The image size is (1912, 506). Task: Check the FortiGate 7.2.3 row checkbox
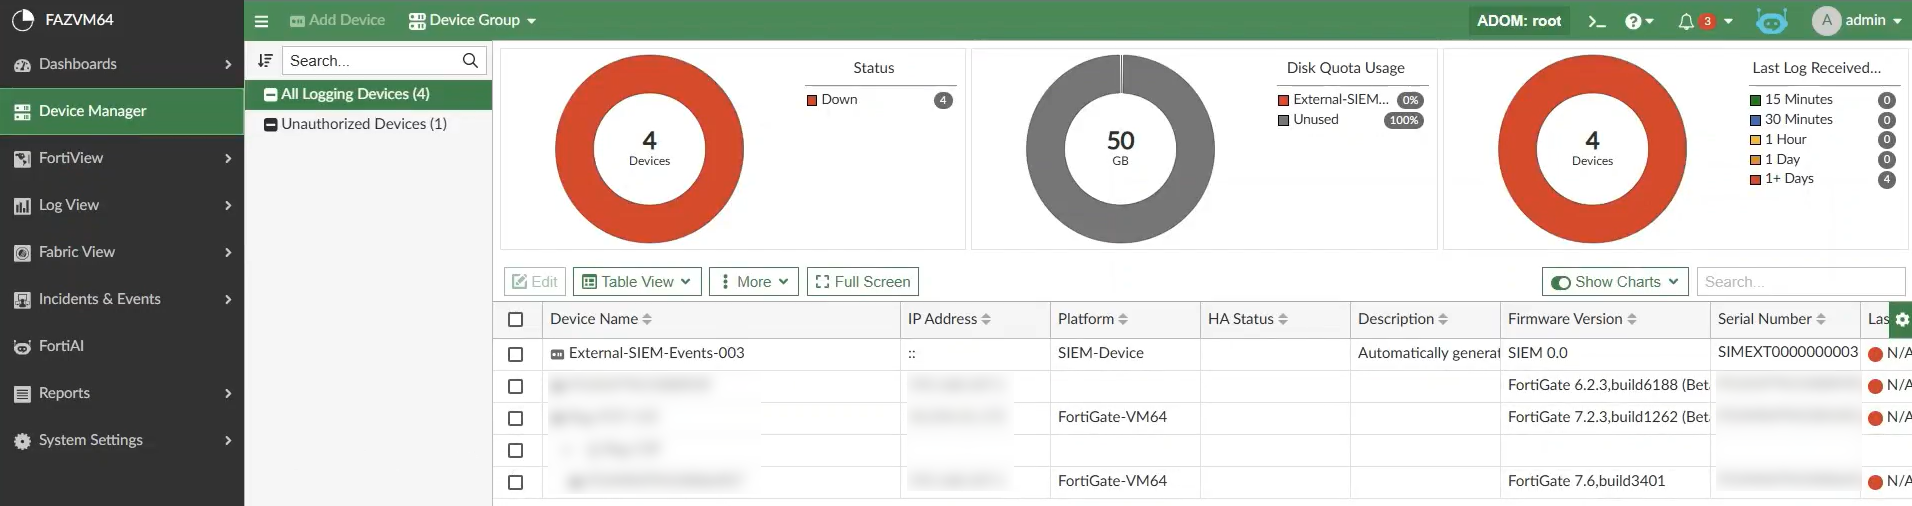(x=516, y=418)
